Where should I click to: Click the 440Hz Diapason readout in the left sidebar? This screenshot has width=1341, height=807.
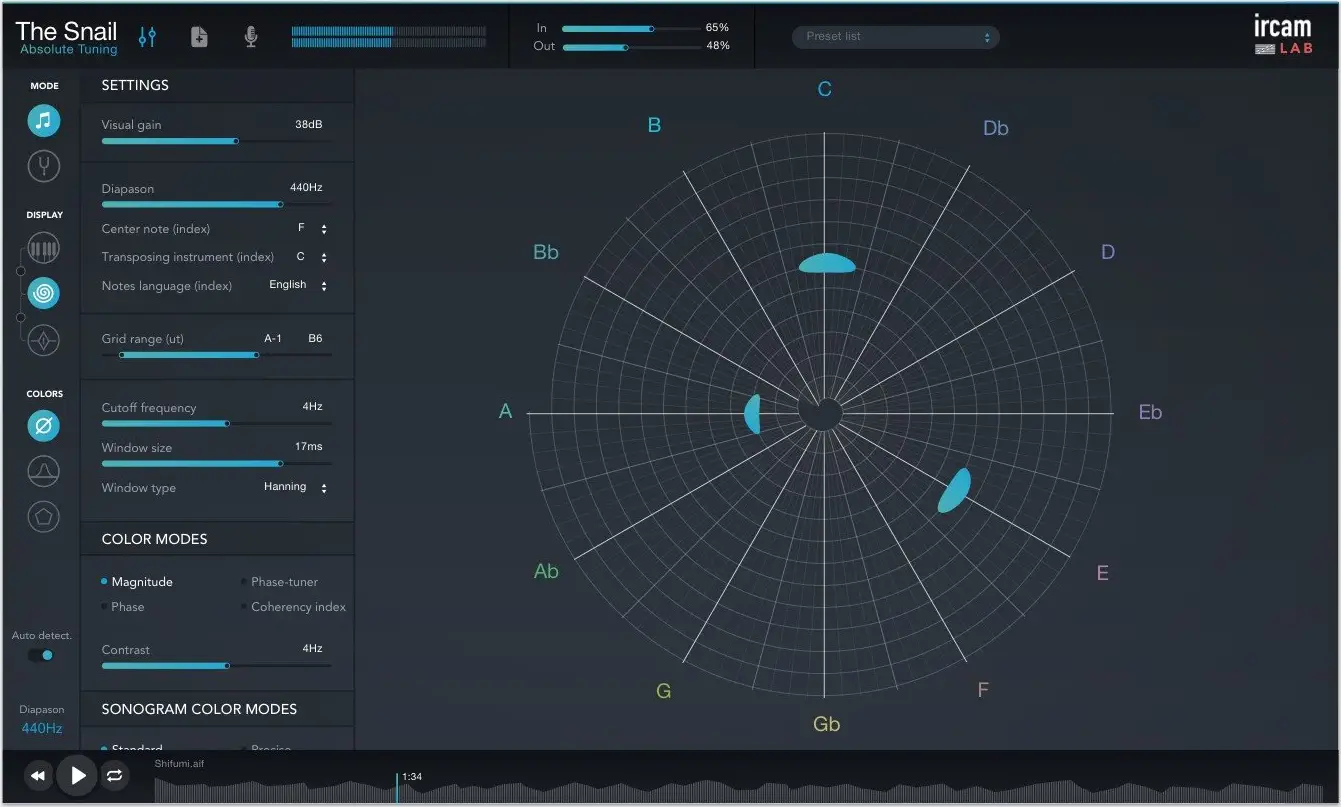click(42, 728)
